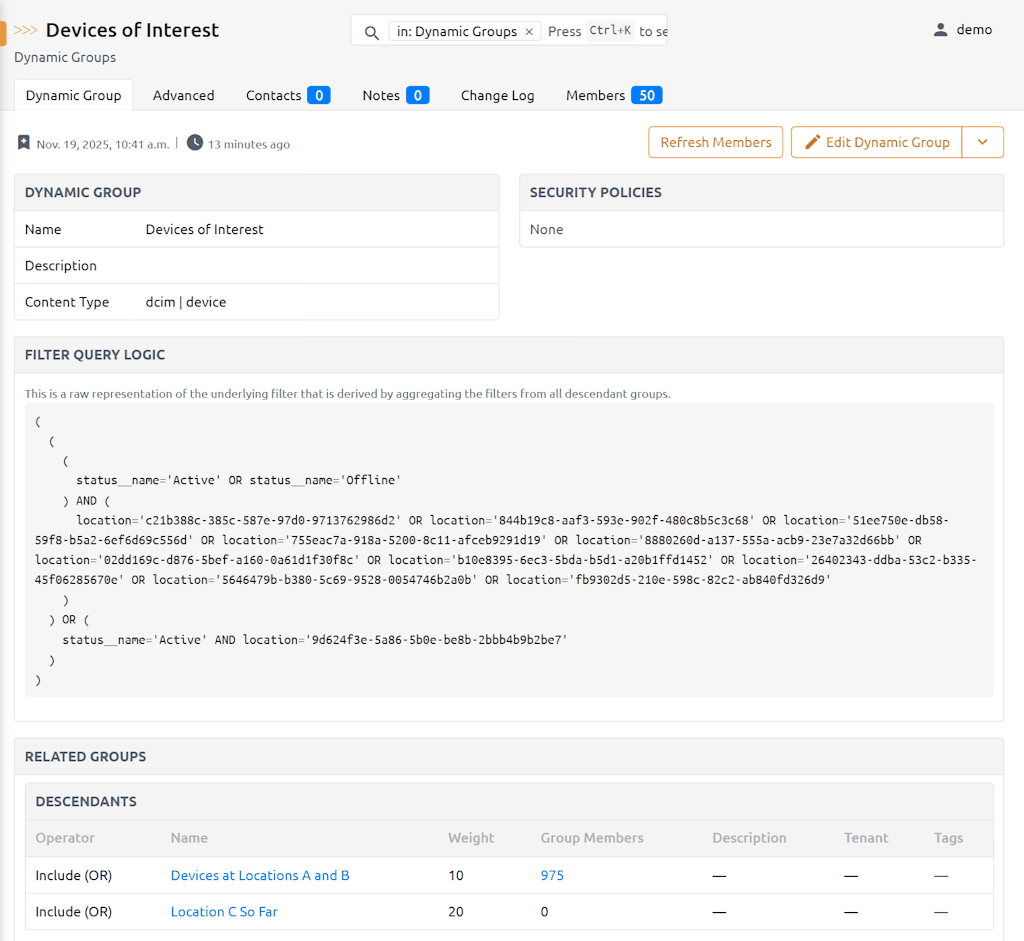Open 'Devices at Locations A and B' link
Viewport: 1024px width, 941px height.
[260, 875]
